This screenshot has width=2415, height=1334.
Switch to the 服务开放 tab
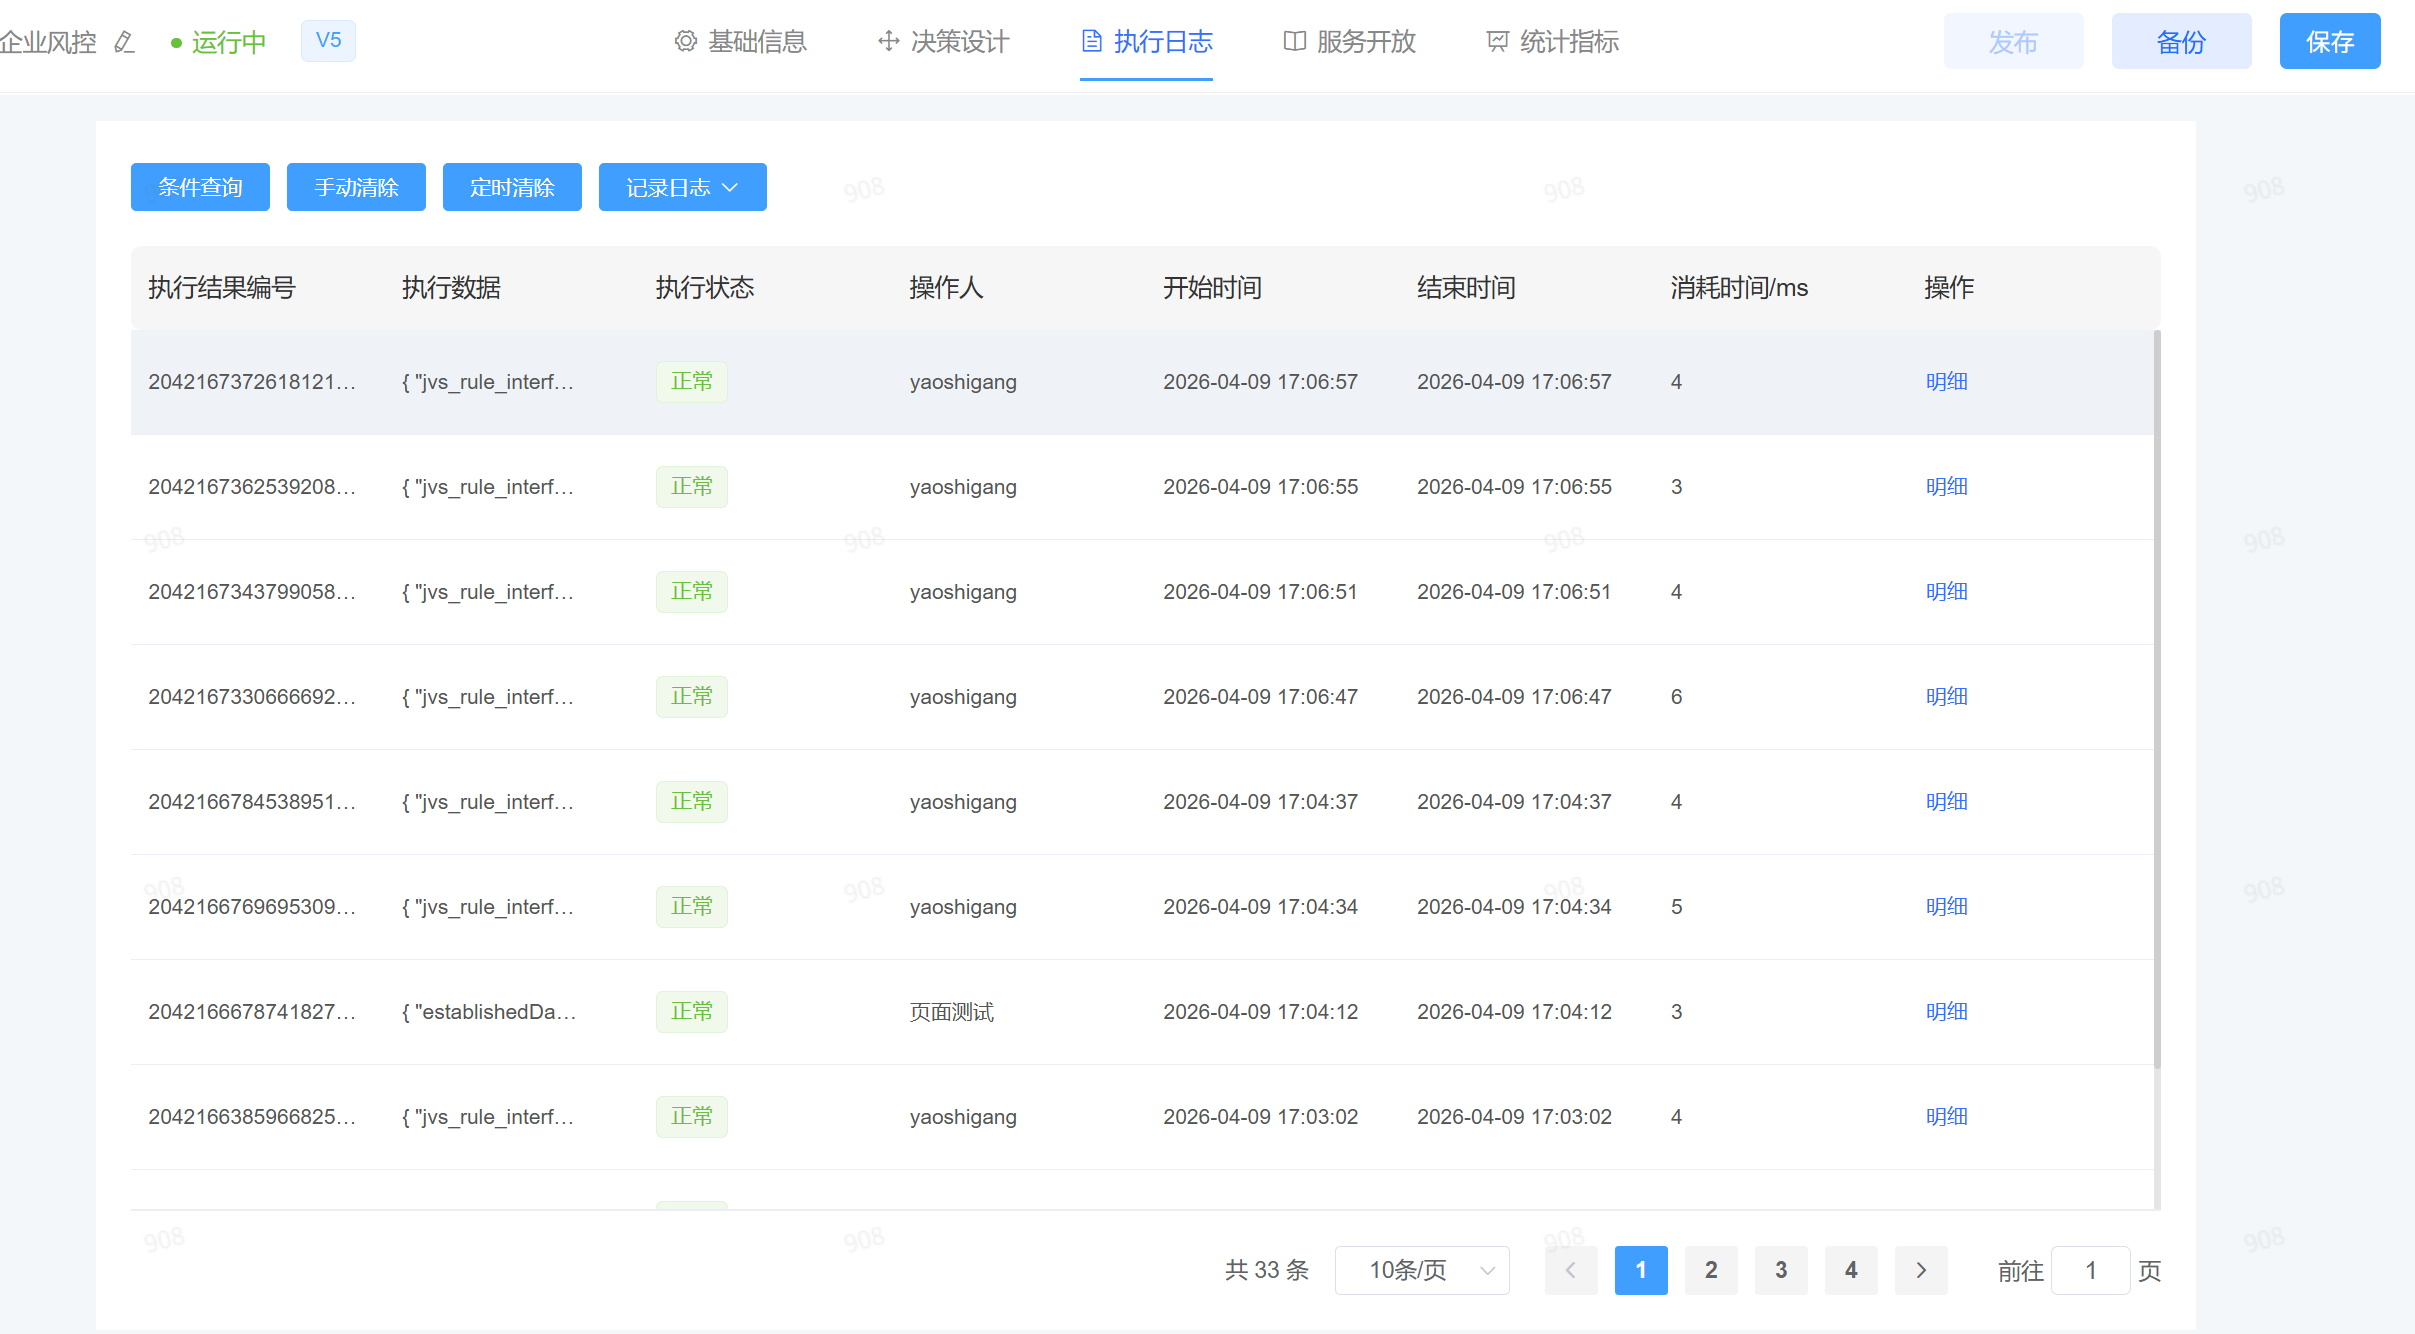click(x=1365, y=42)
